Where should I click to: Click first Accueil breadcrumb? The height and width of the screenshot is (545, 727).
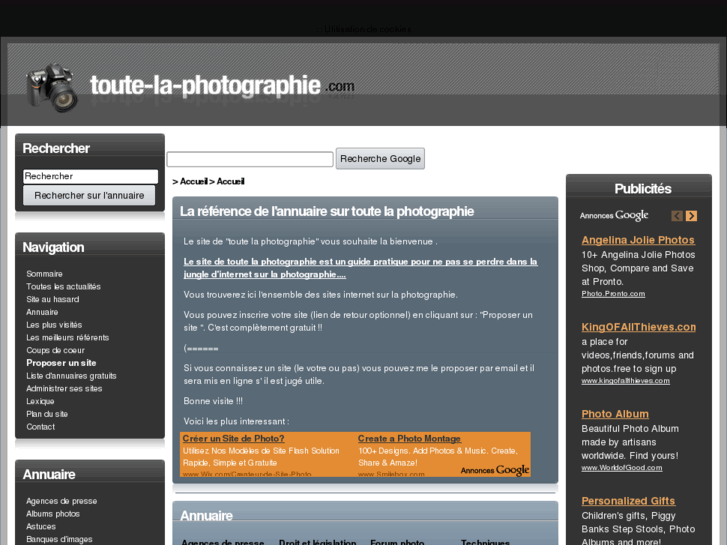tap(194, 181)
